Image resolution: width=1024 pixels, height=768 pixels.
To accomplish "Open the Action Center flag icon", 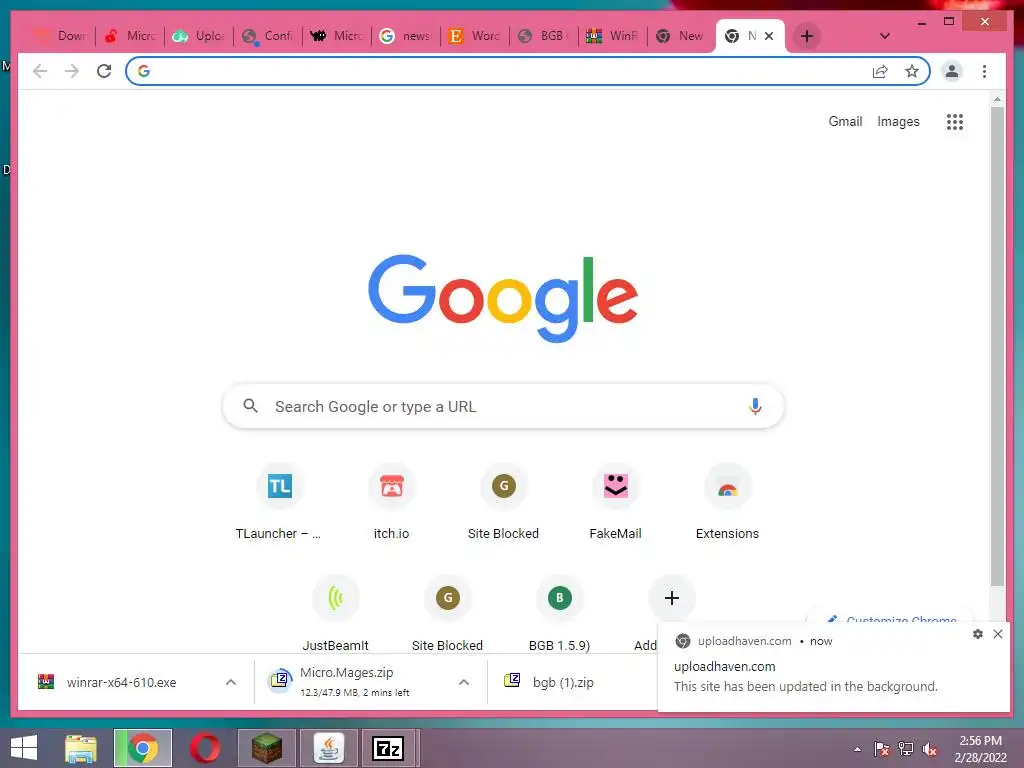I will (881, 749).
